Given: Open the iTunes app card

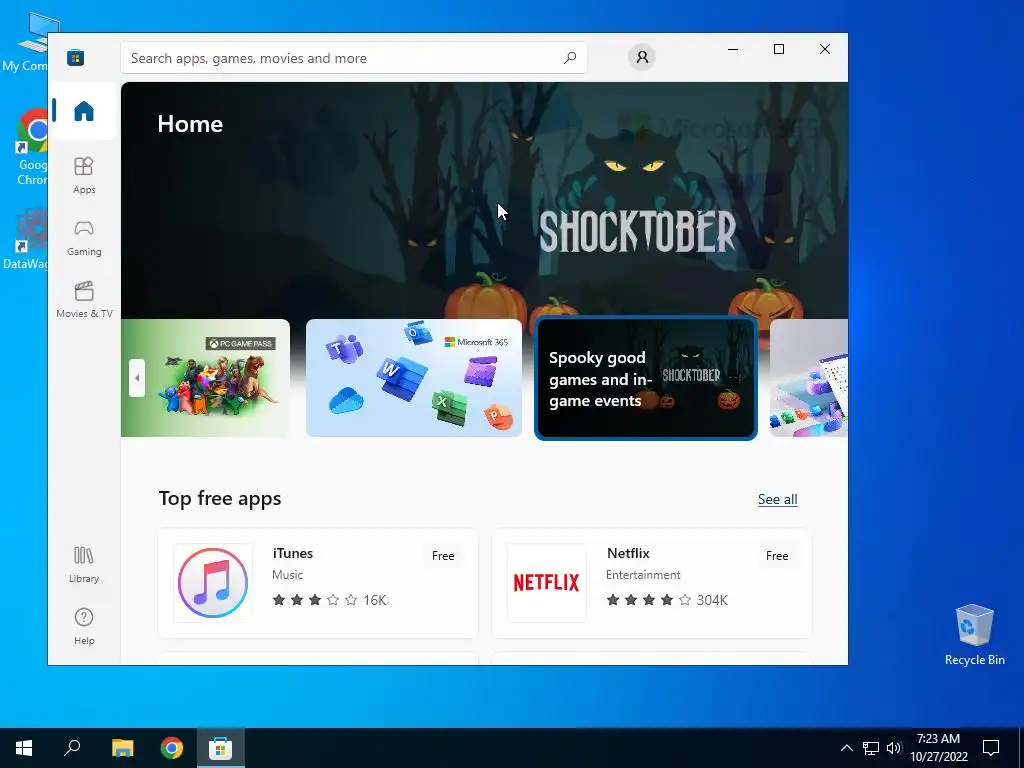Looking at the screenshot, I should click(318, 583).
